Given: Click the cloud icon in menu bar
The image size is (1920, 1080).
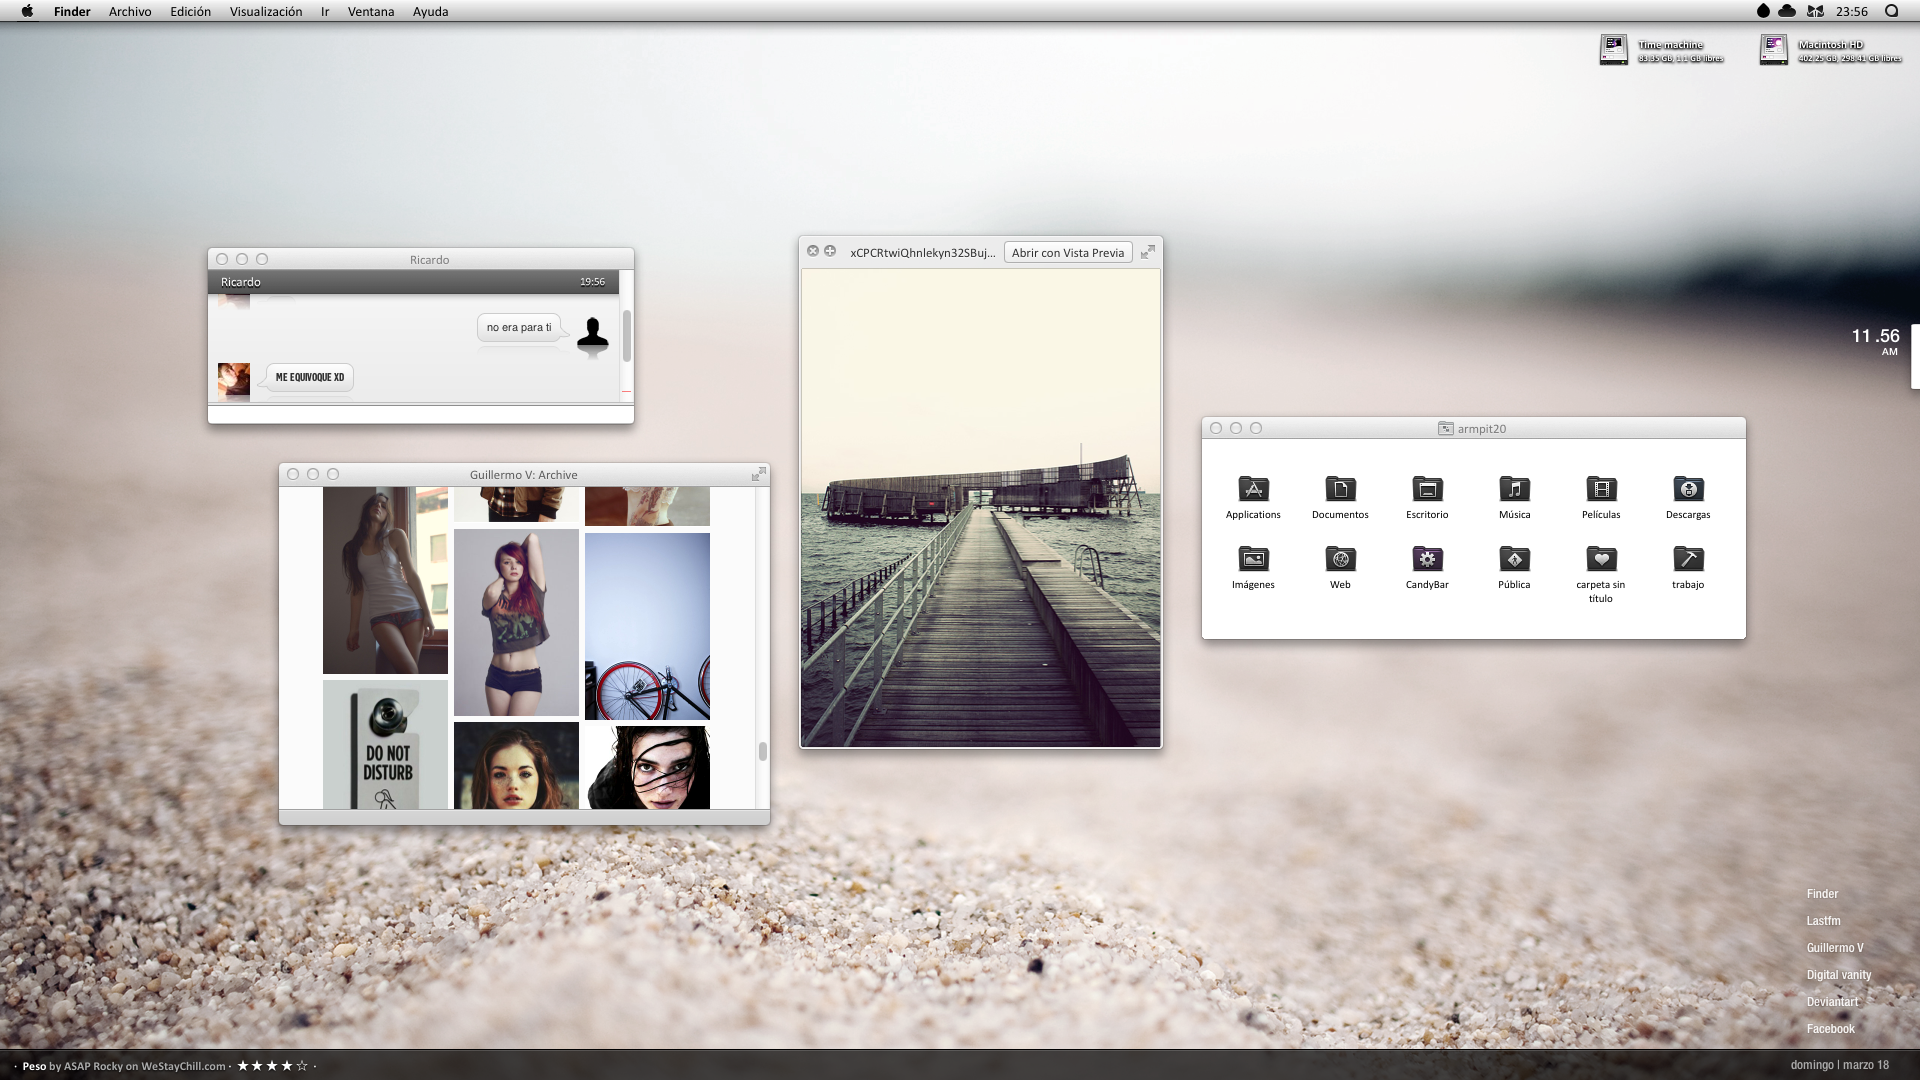Looking at the screenshot, I should click(x=1787, y=11).
